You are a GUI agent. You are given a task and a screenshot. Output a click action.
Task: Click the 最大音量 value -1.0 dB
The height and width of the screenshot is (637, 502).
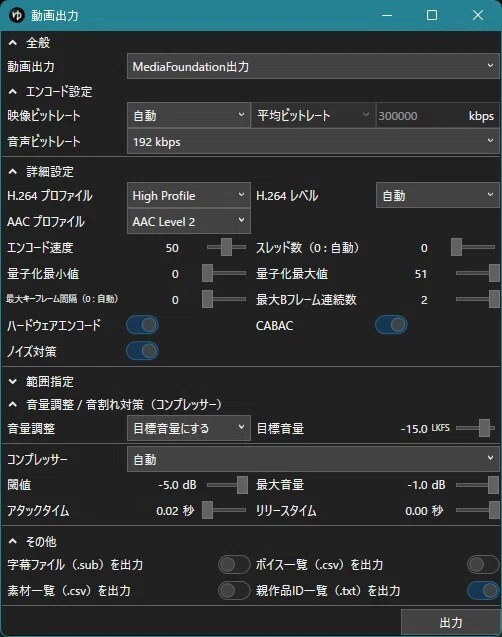(x=426, y=485)
